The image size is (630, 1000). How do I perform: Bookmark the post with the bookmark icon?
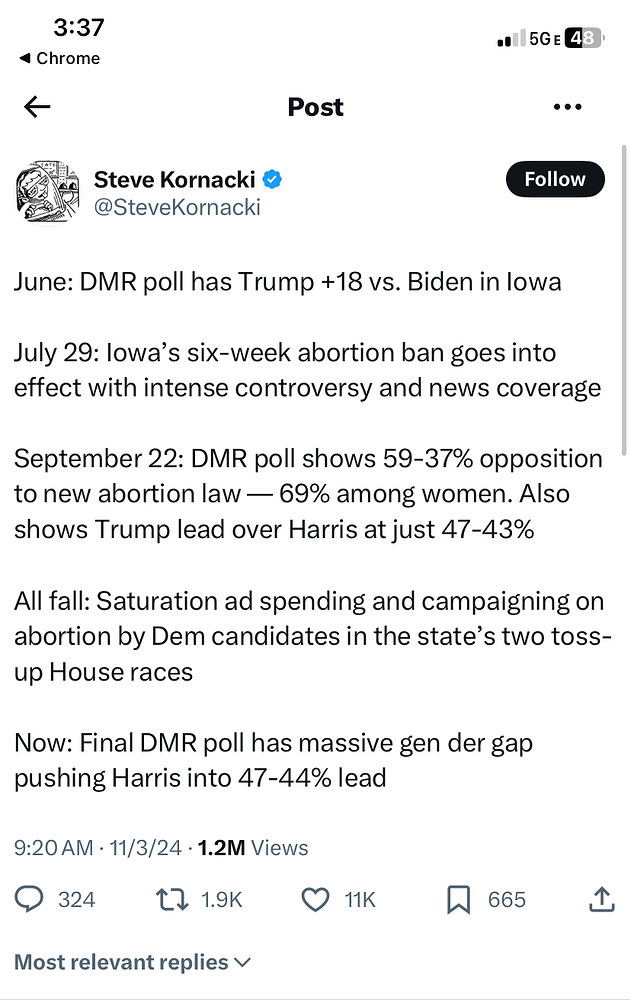pos(458,900)
